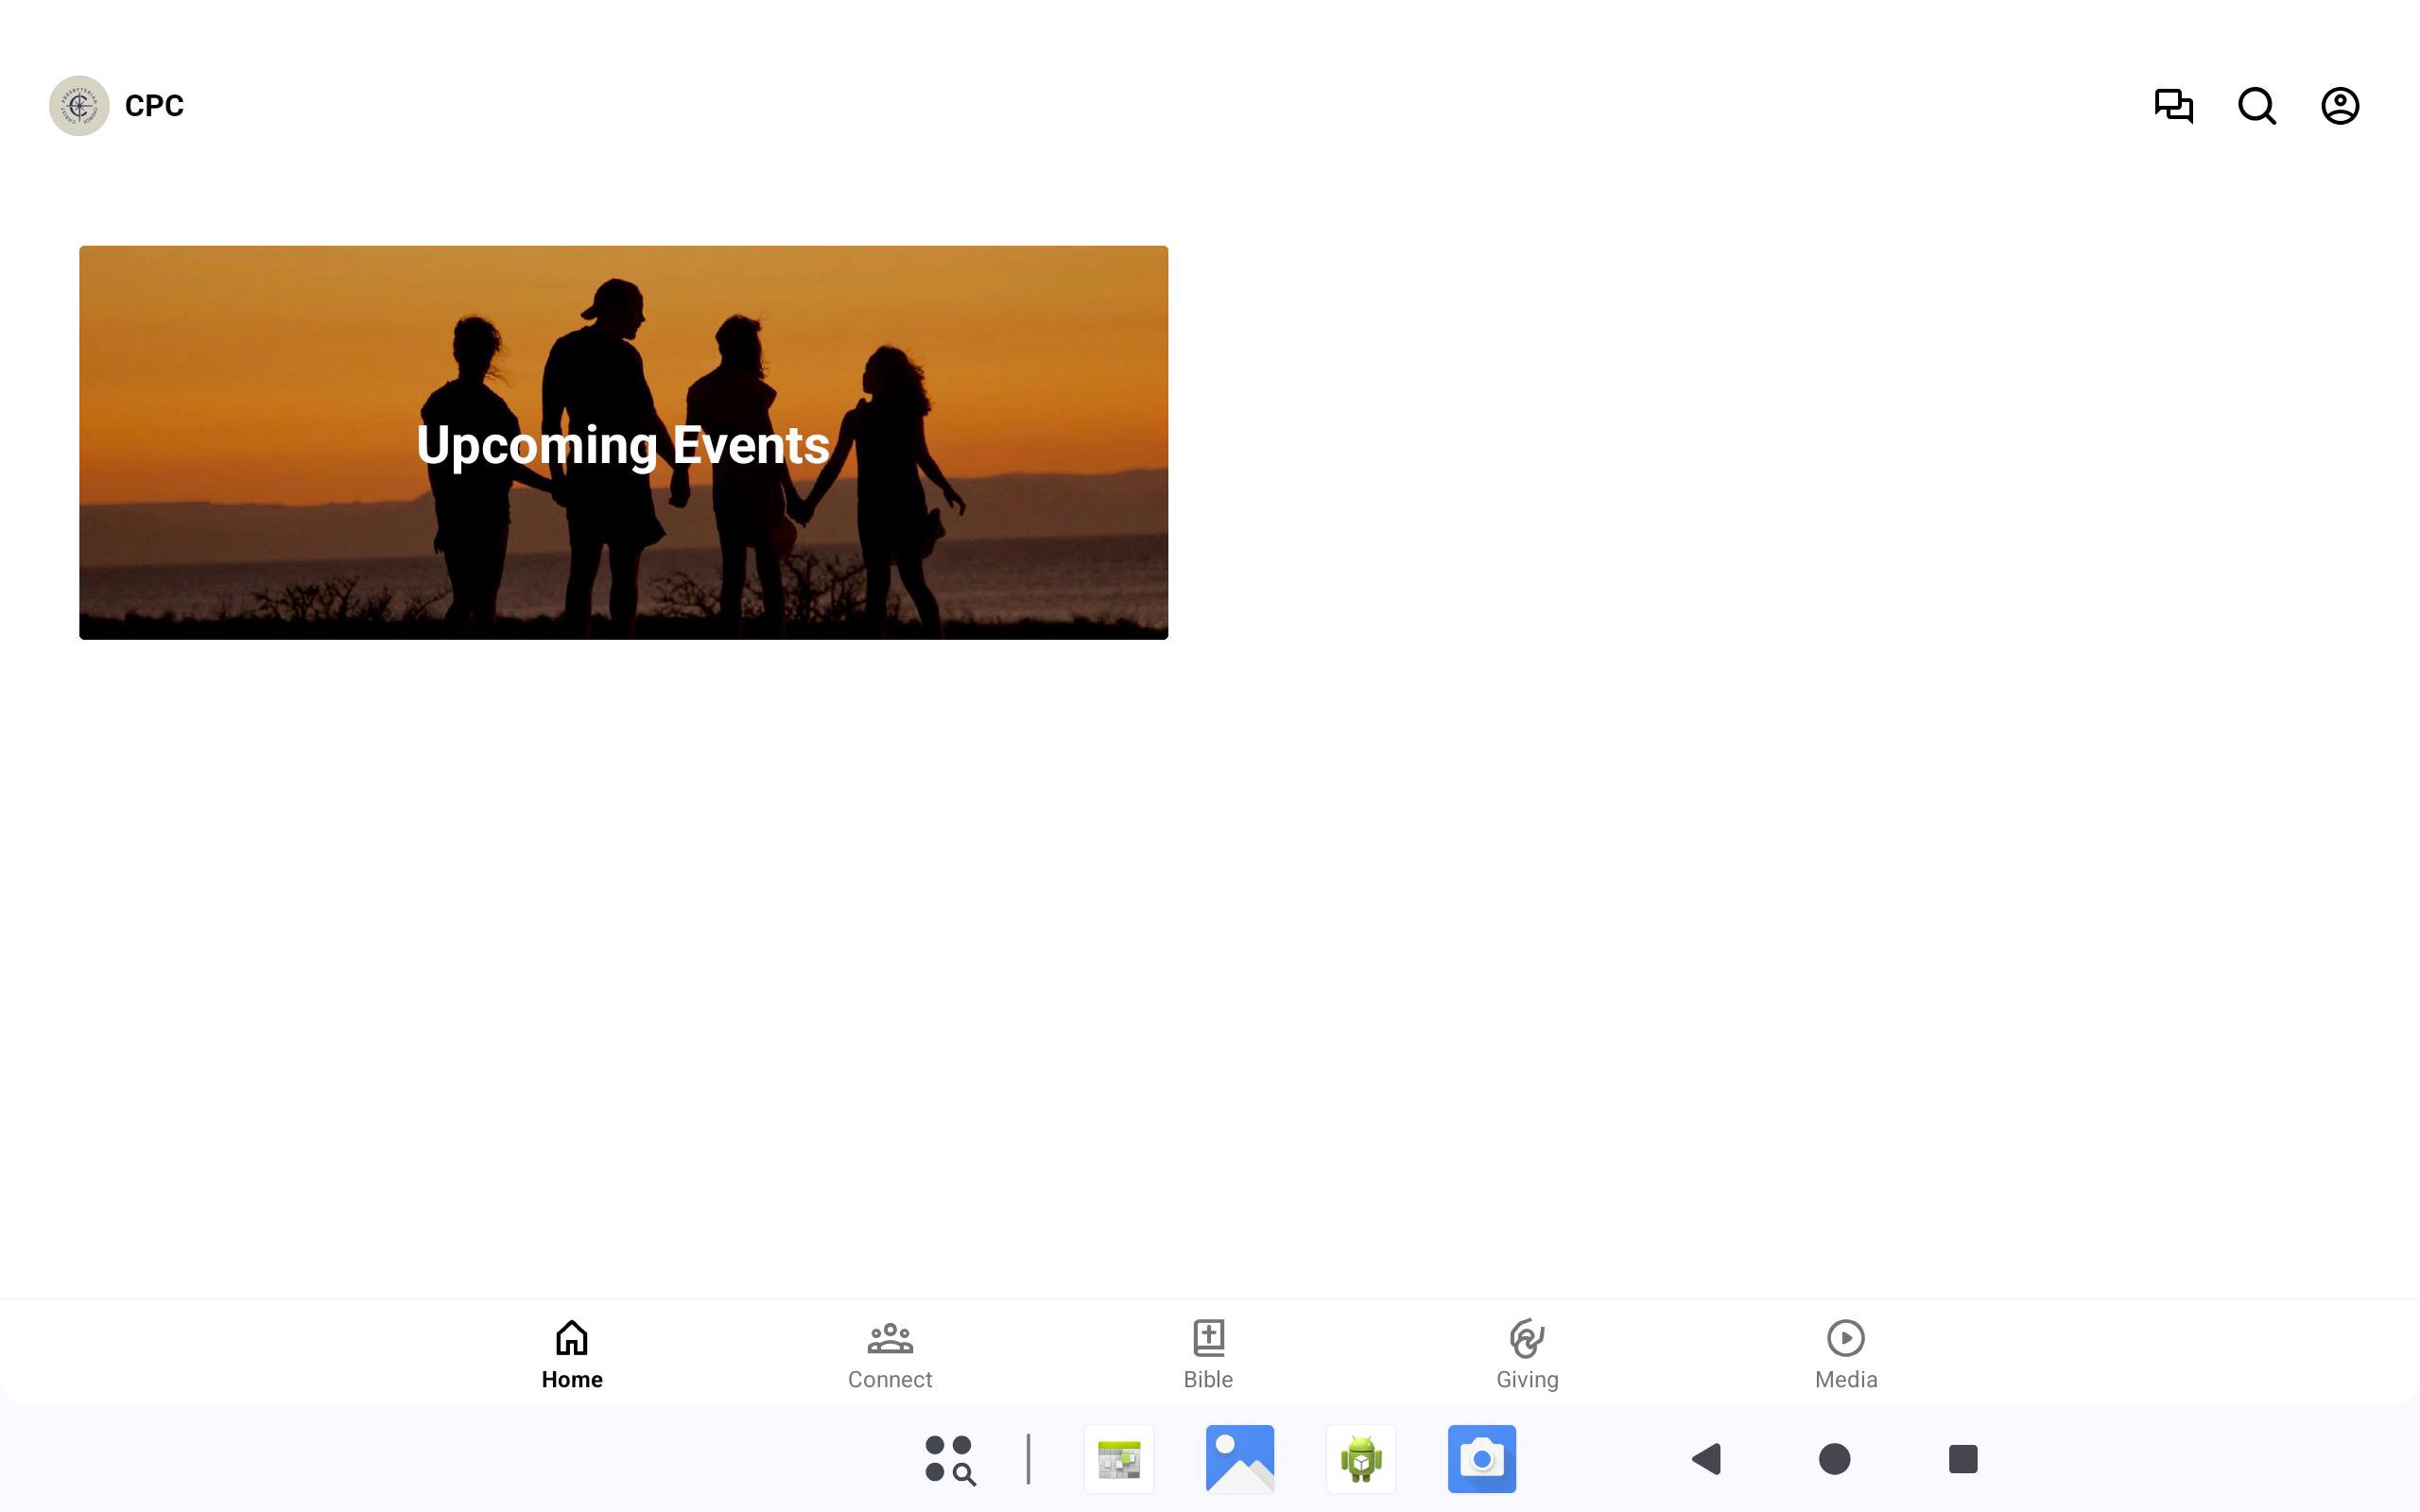Viewport: 2420px width, 1512px height.
Task: Tap the CPC church logo
Action: point(79,106)
